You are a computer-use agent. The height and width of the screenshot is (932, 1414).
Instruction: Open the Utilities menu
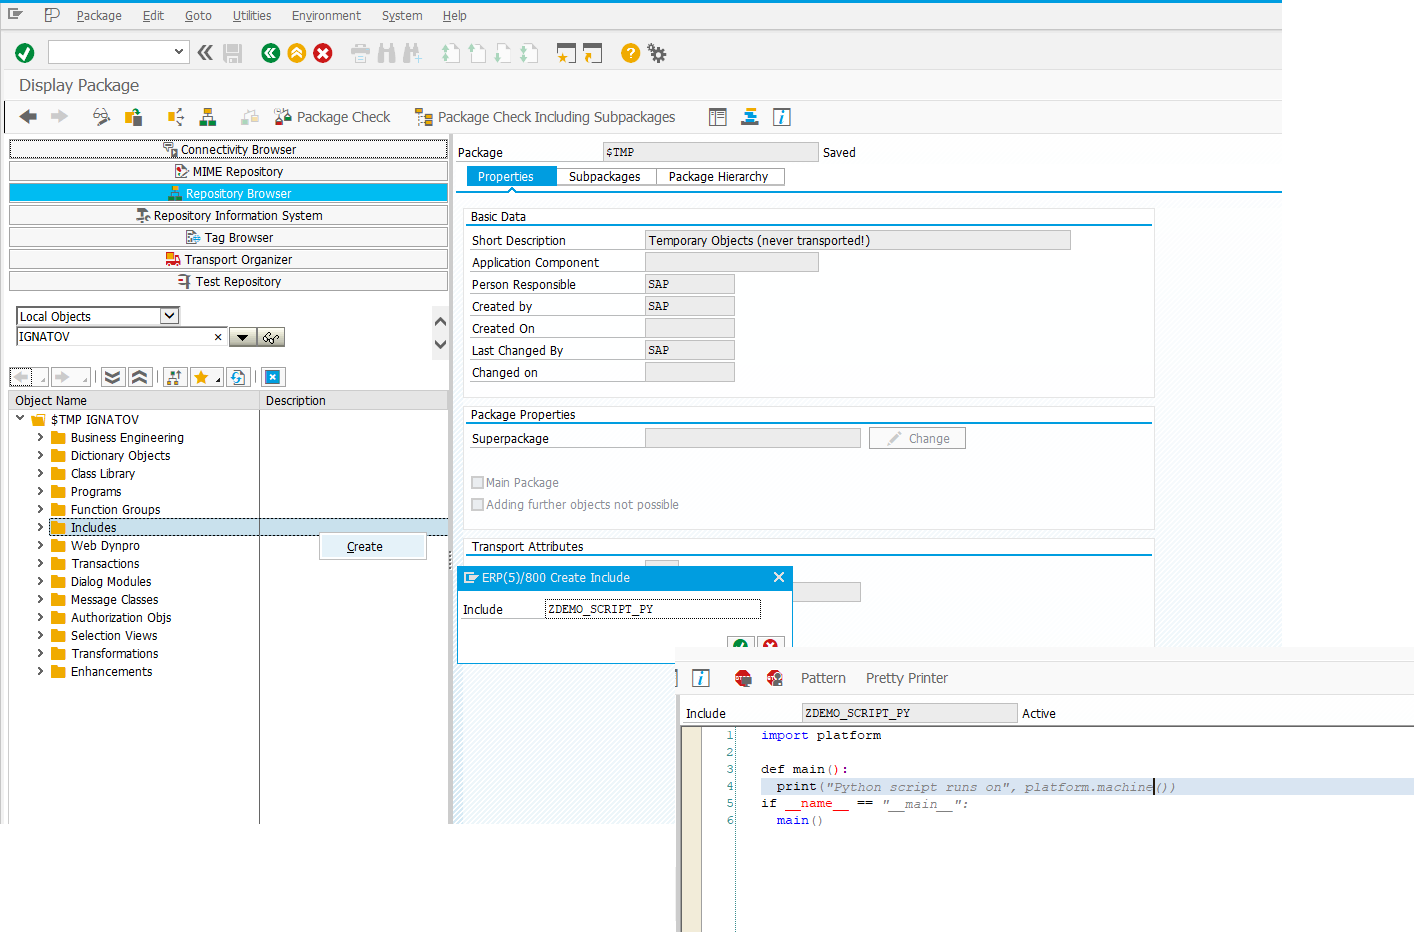pyautogui.click(x=252, y=16)
